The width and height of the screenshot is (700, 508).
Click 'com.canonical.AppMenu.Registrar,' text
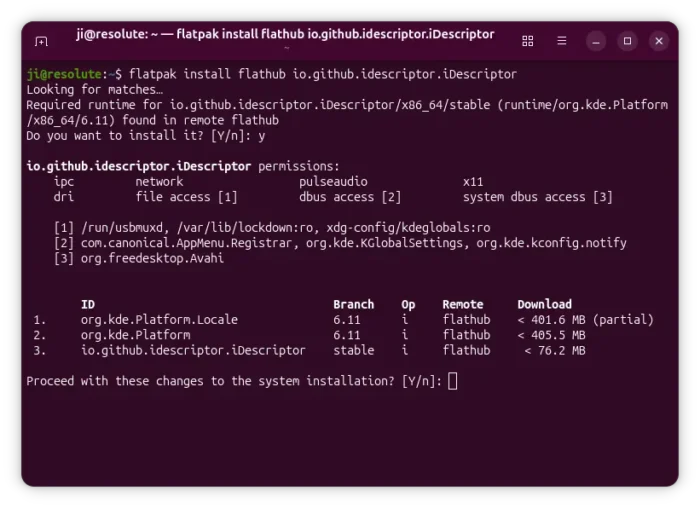190,243
